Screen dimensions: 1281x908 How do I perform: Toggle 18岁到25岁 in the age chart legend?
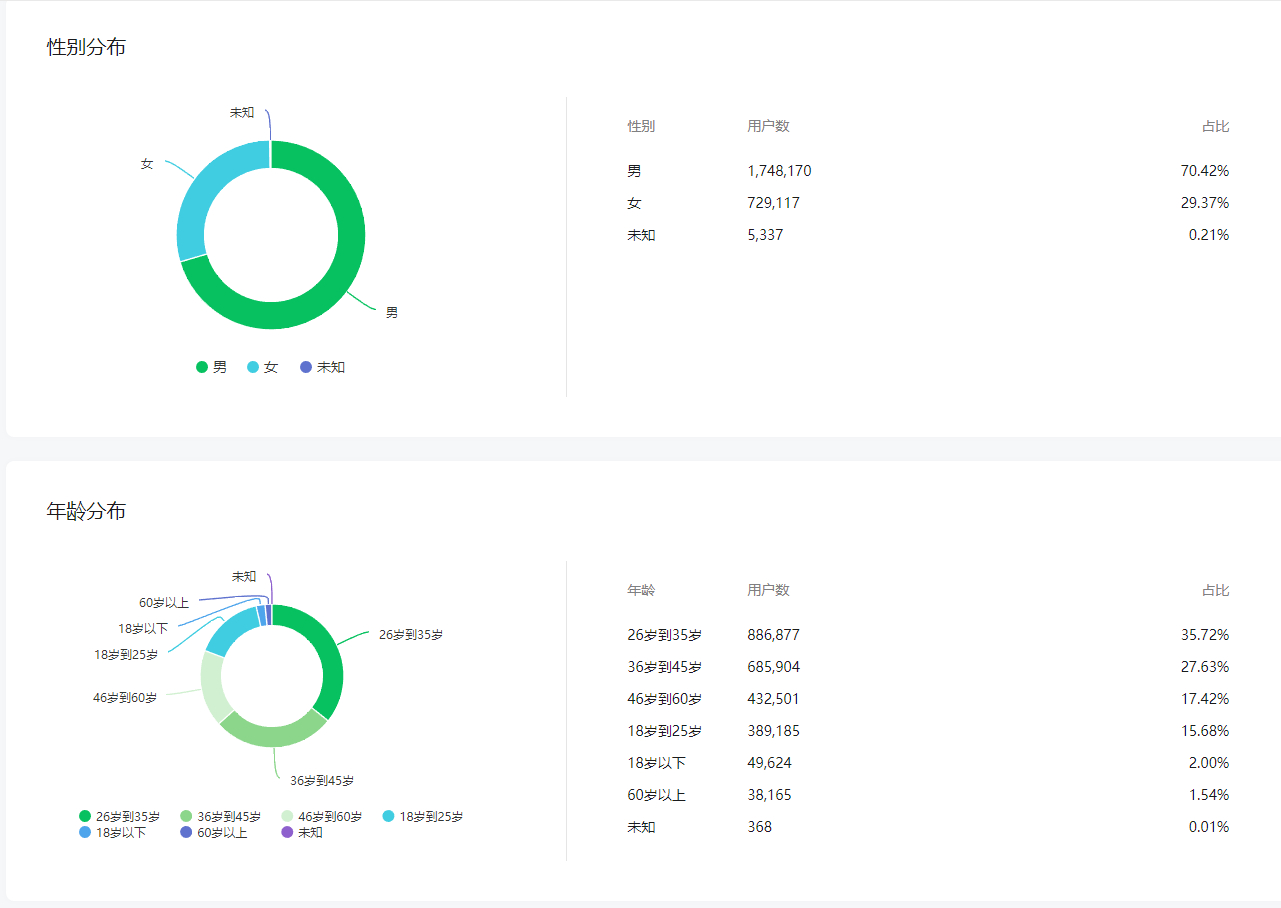[423, 816]
